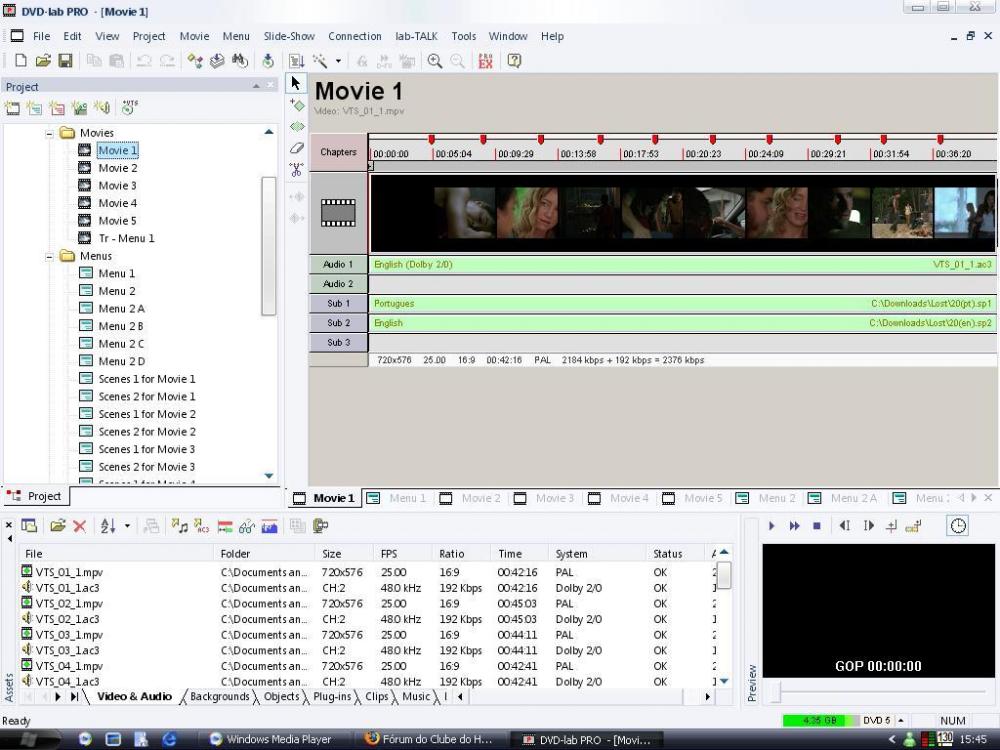1000x750 pixels.
Task: Select the arrow pointer tool
Action: (296, 84)
